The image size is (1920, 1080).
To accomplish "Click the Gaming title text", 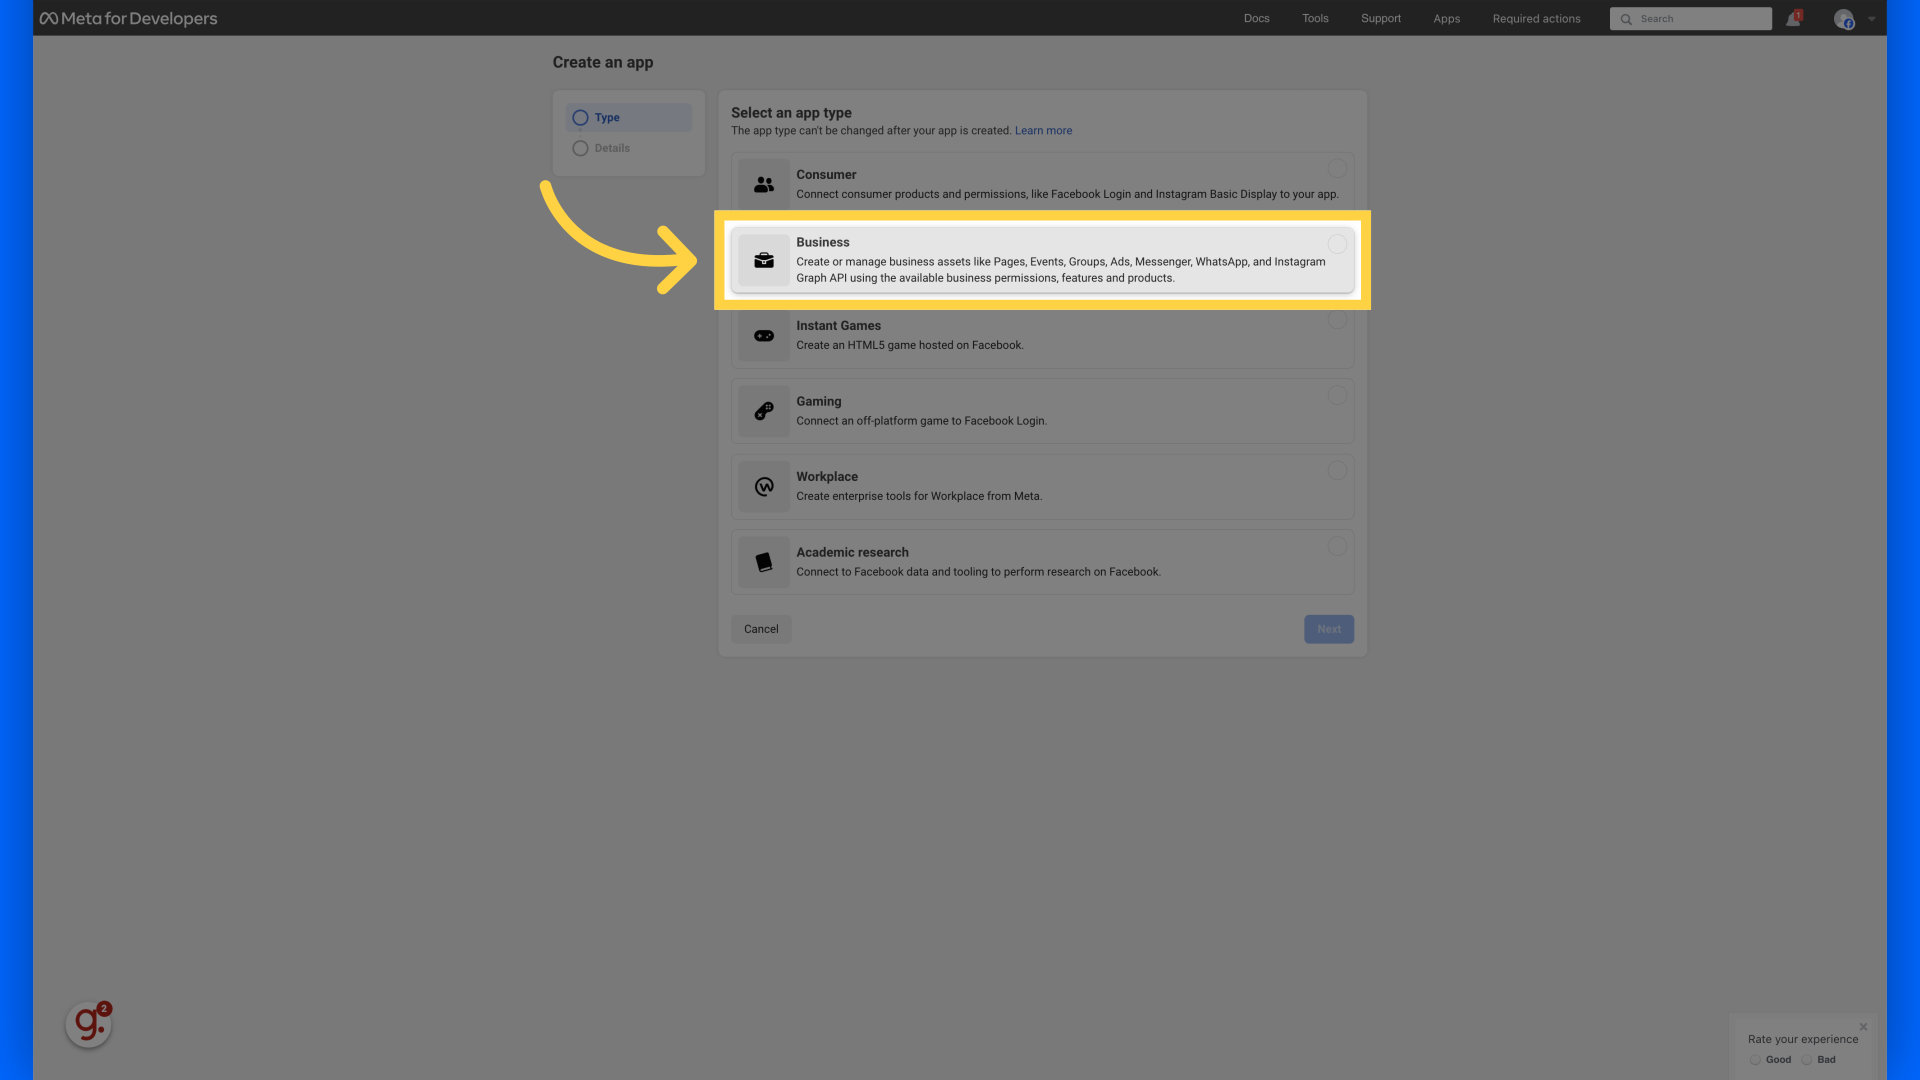I will 819,401.
